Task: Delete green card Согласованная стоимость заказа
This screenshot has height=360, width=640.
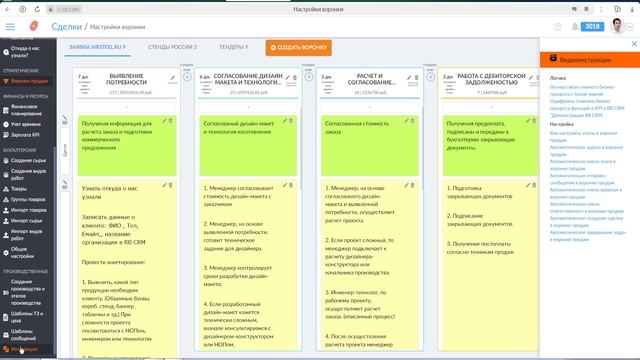Action: click(413, 120)
